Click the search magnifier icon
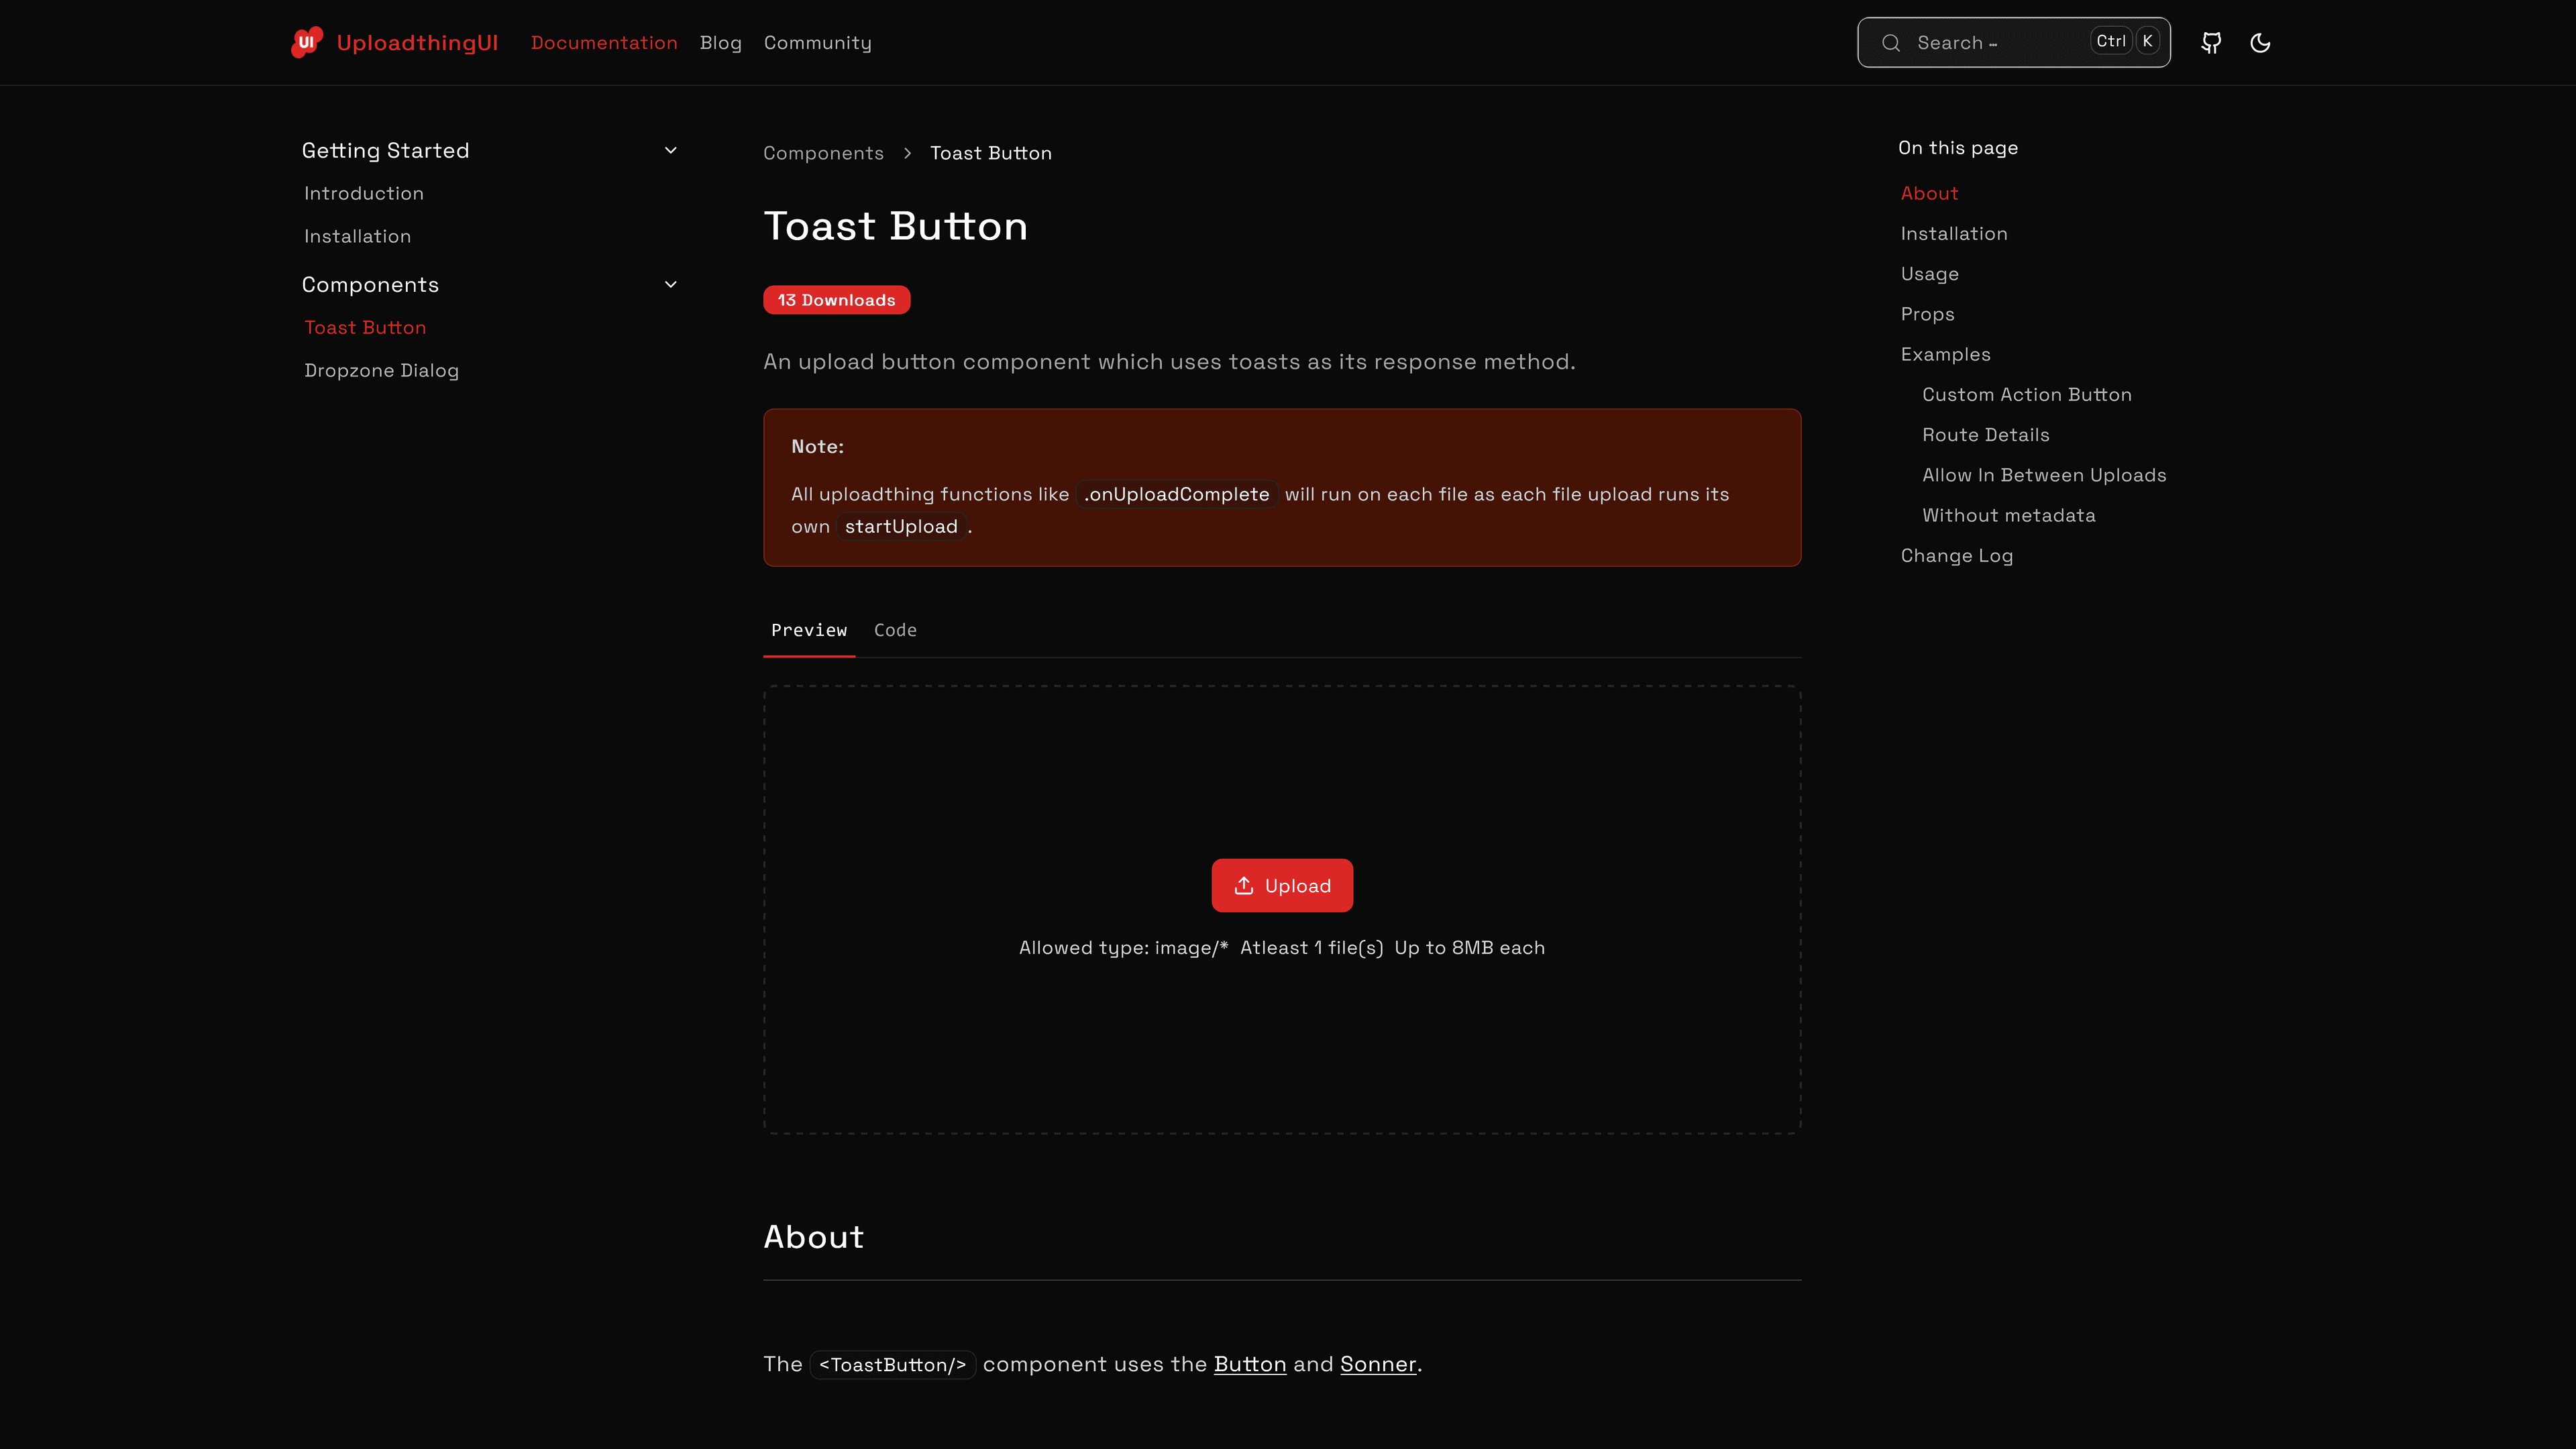 tap(1891, 42)
